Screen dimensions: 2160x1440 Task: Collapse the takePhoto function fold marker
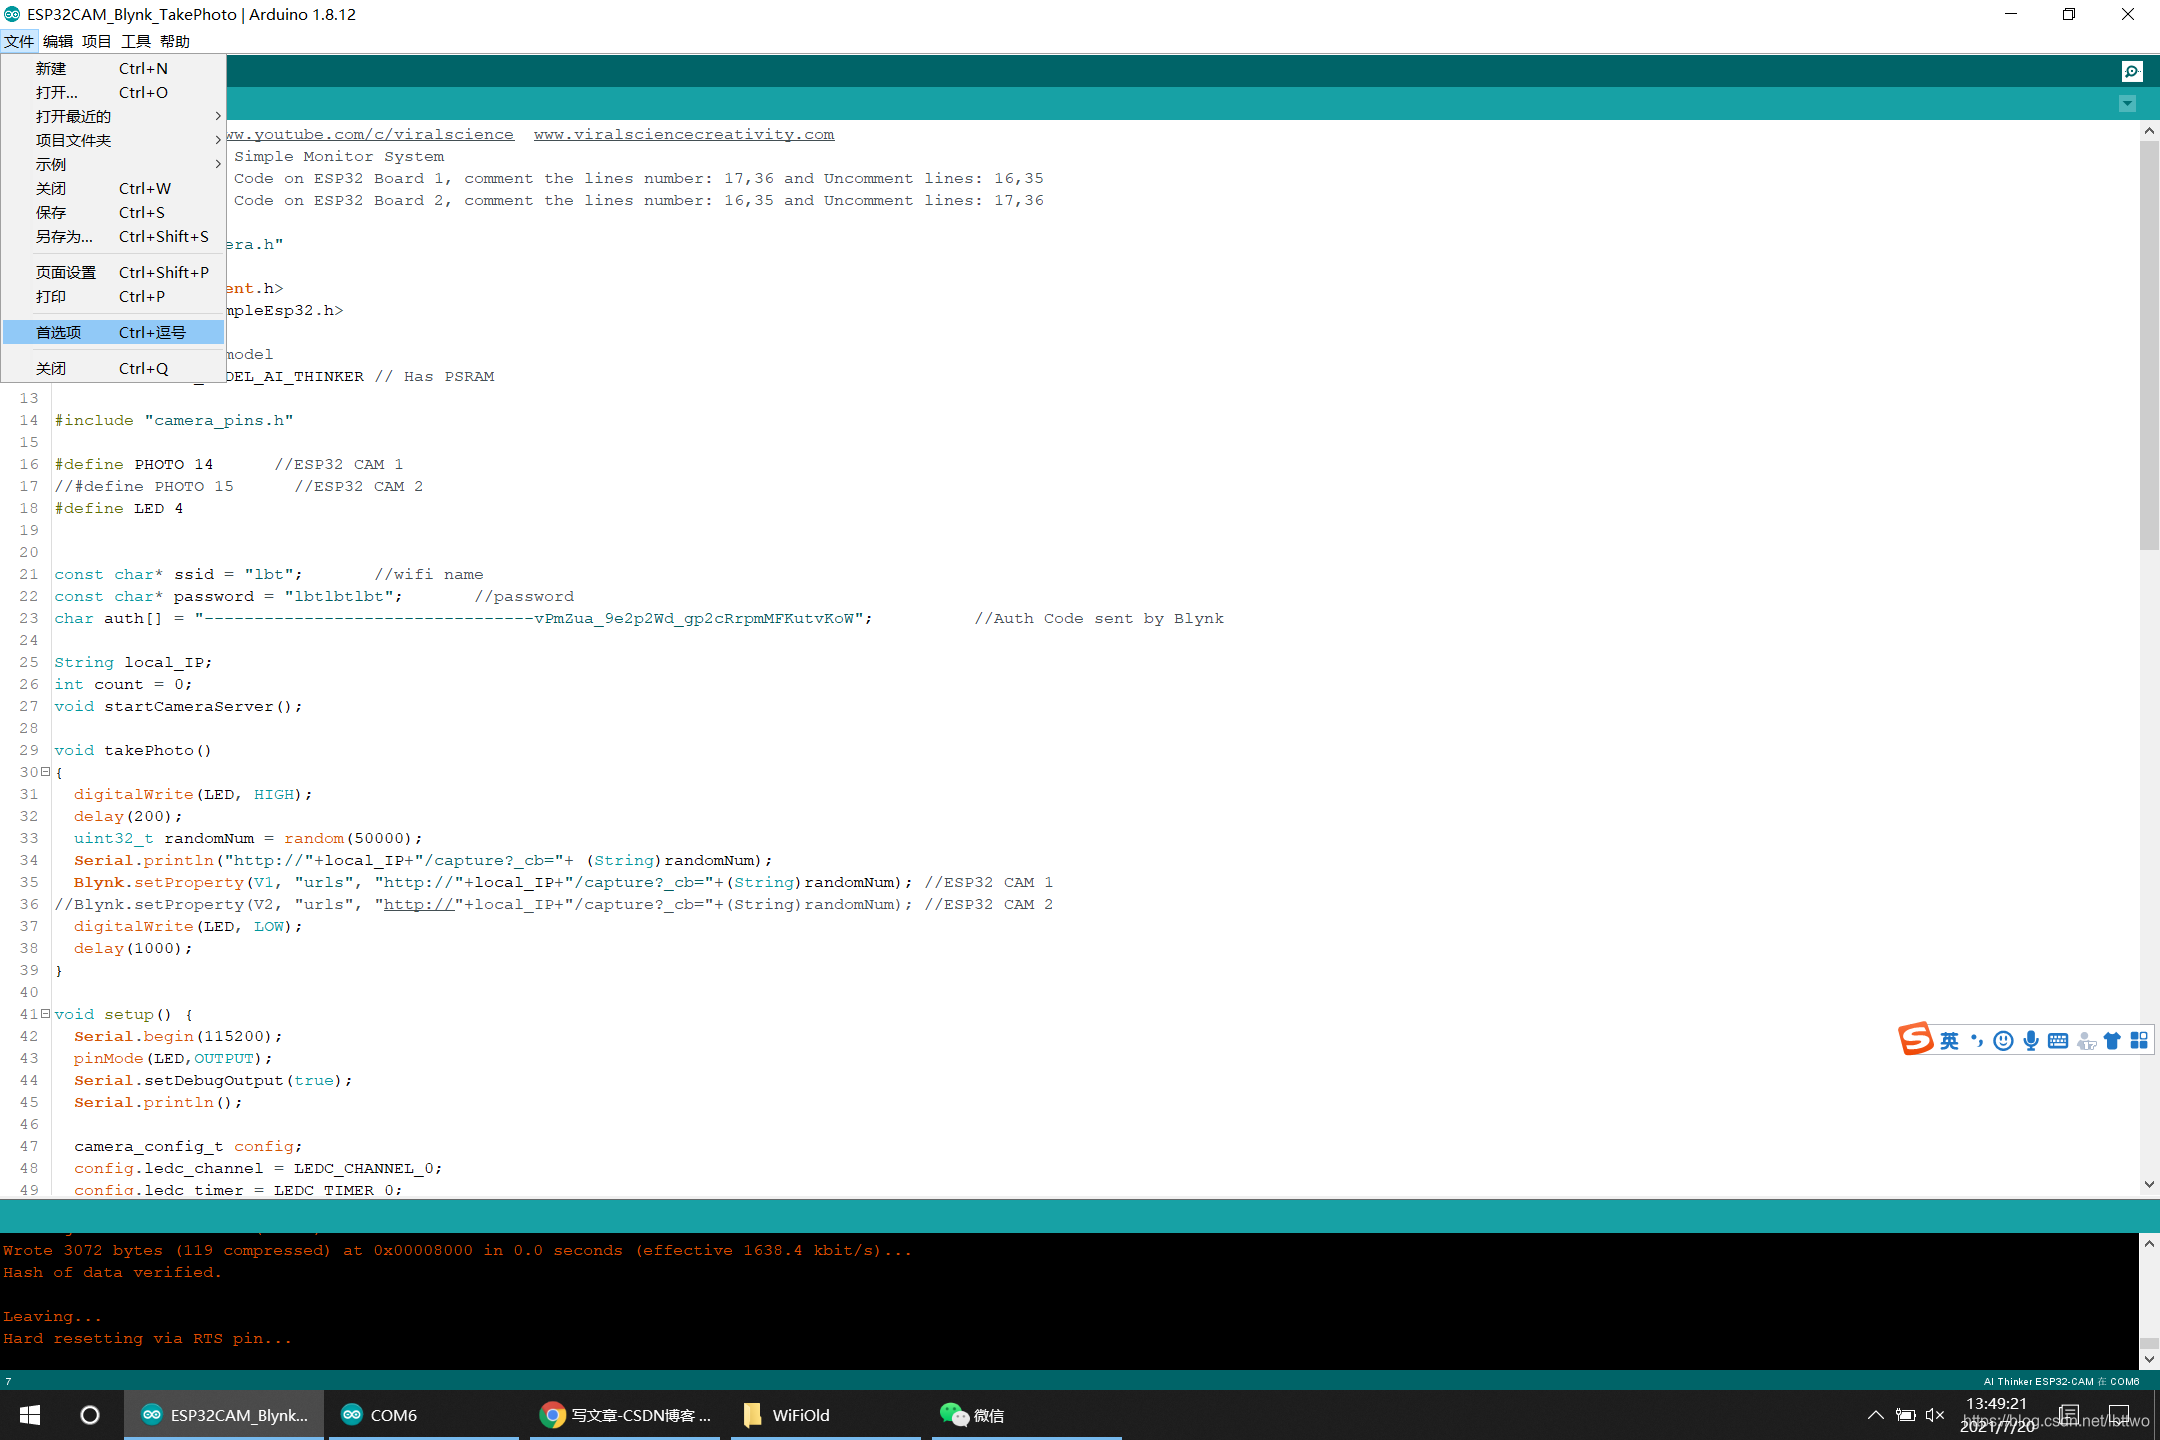tap(45, 772)
